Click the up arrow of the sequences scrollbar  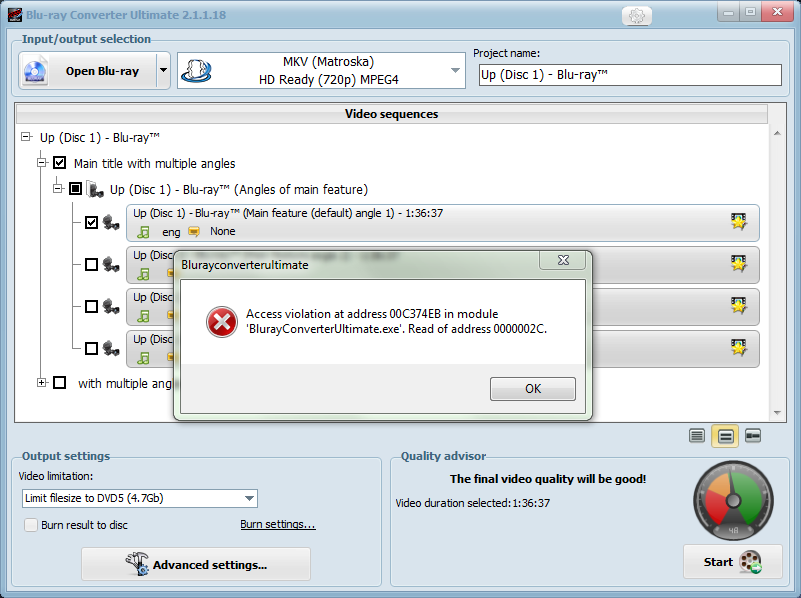tap(777, 133)
